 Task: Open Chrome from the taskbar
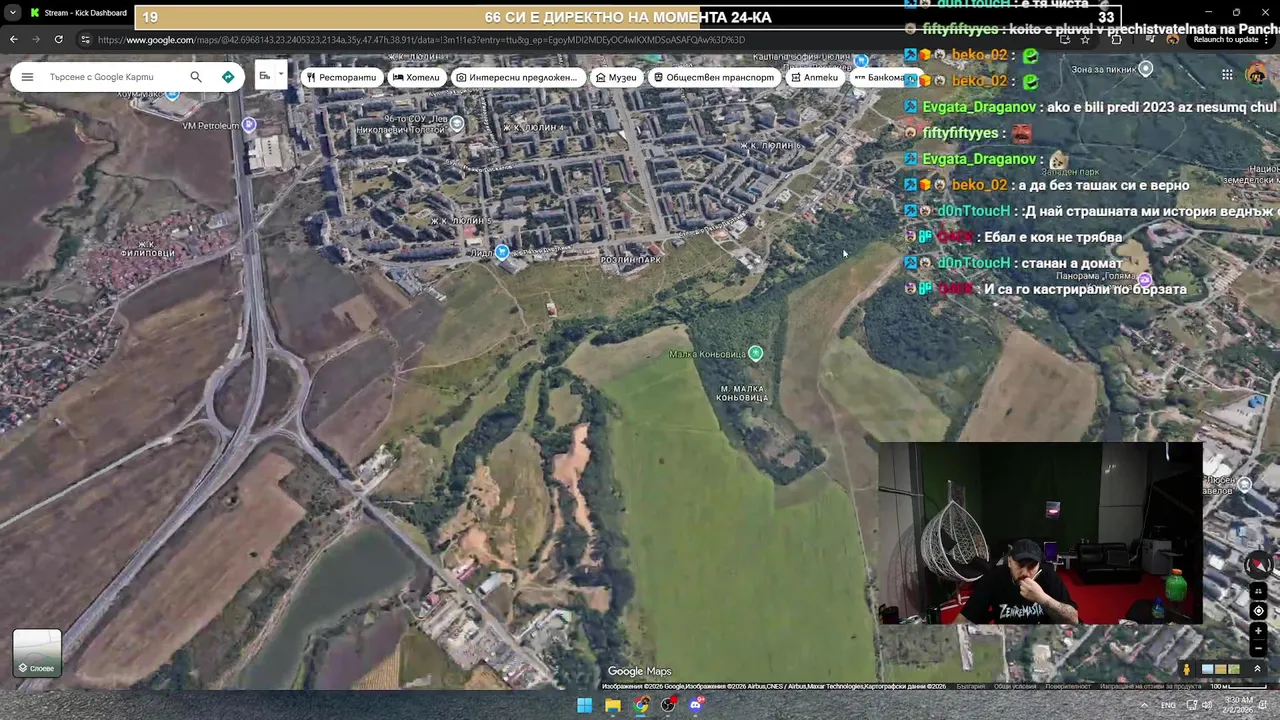[x=641, y=705]
